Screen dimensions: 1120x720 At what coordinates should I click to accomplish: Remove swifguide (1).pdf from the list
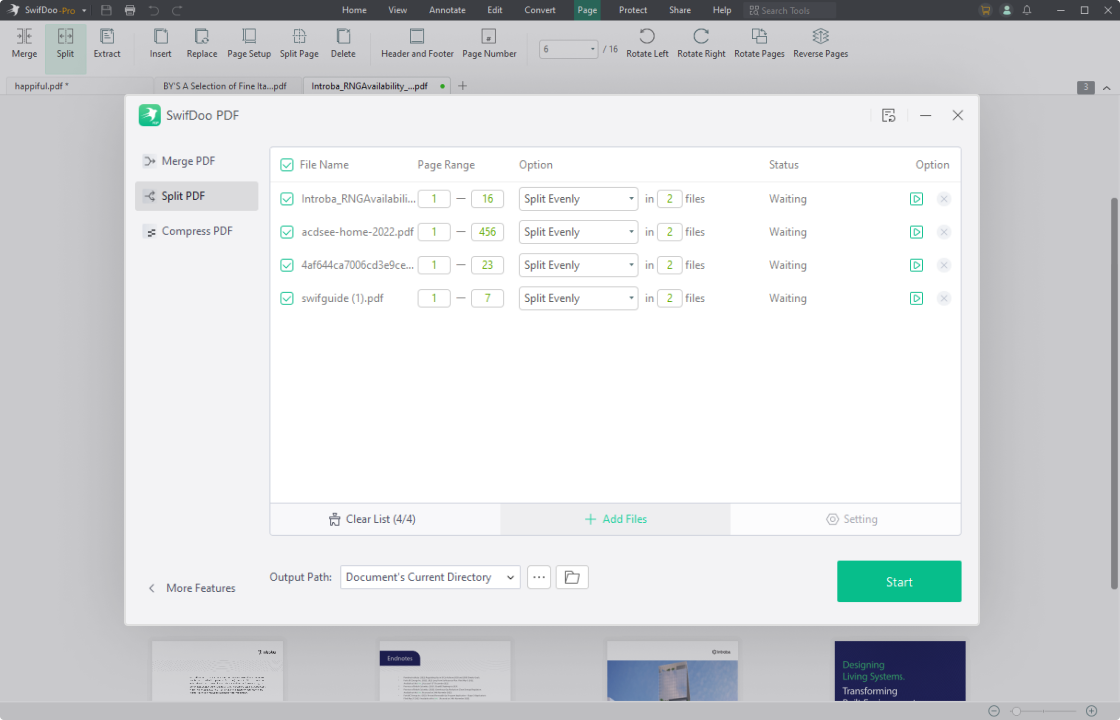pyautogui.click(x=944, y=298)
